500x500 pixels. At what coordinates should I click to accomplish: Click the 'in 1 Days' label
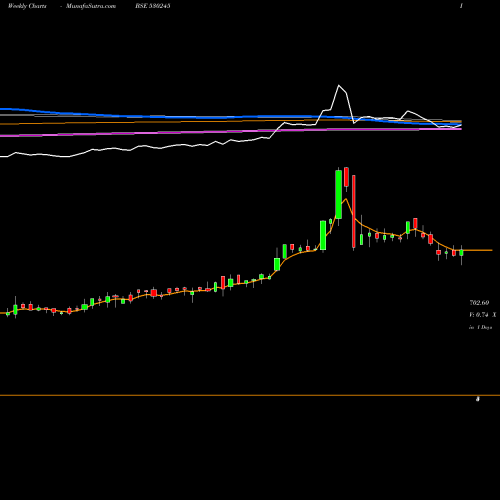[481, 327]
